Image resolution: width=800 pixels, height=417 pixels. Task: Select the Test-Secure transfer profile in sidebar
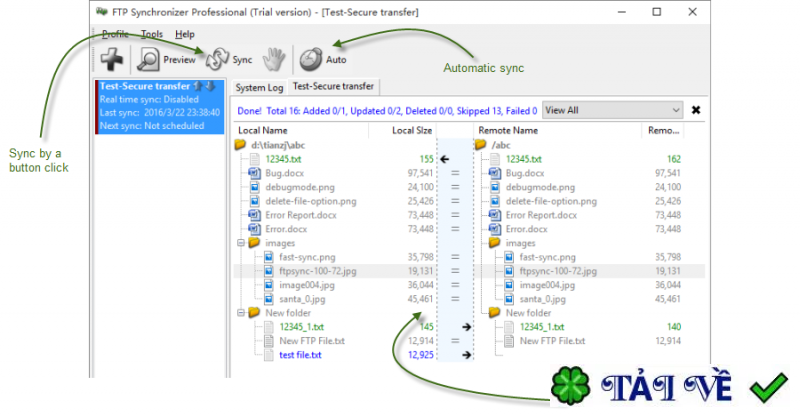pyautogui.click(x=160, y=106)
